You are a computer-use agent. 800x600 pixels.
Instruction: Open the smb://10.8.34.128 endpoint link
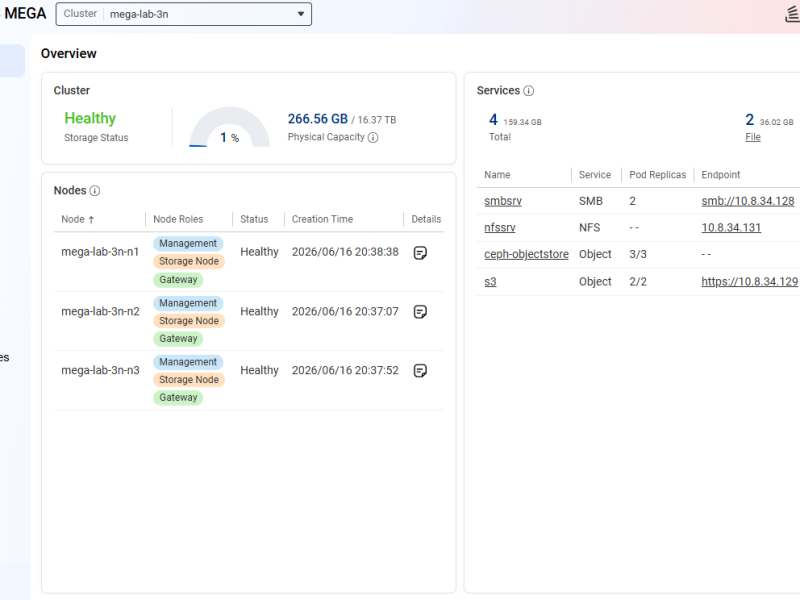point(748,201)
